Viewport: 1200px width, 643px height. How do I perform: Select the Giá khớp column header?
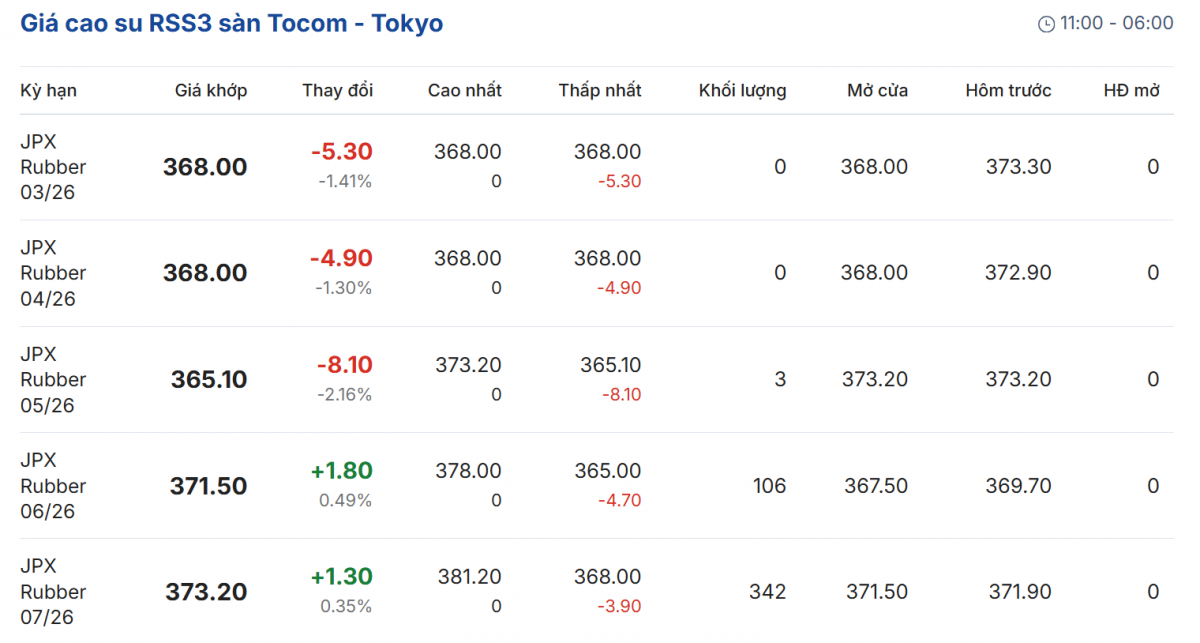click(x=210, y=91)
